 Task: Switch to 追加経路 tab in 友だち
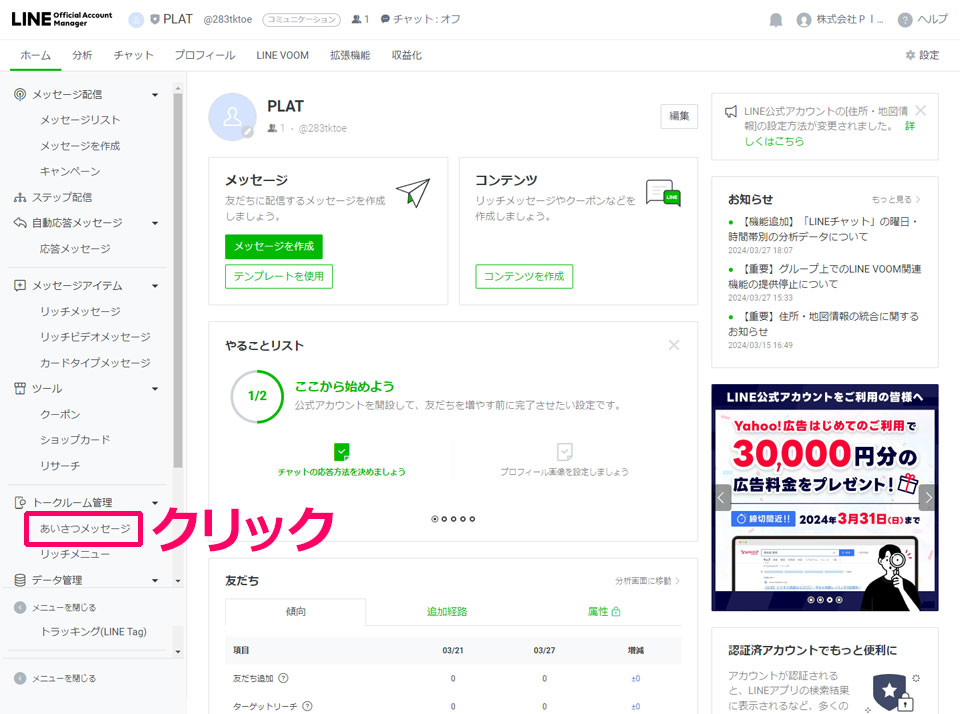(447, 611)
